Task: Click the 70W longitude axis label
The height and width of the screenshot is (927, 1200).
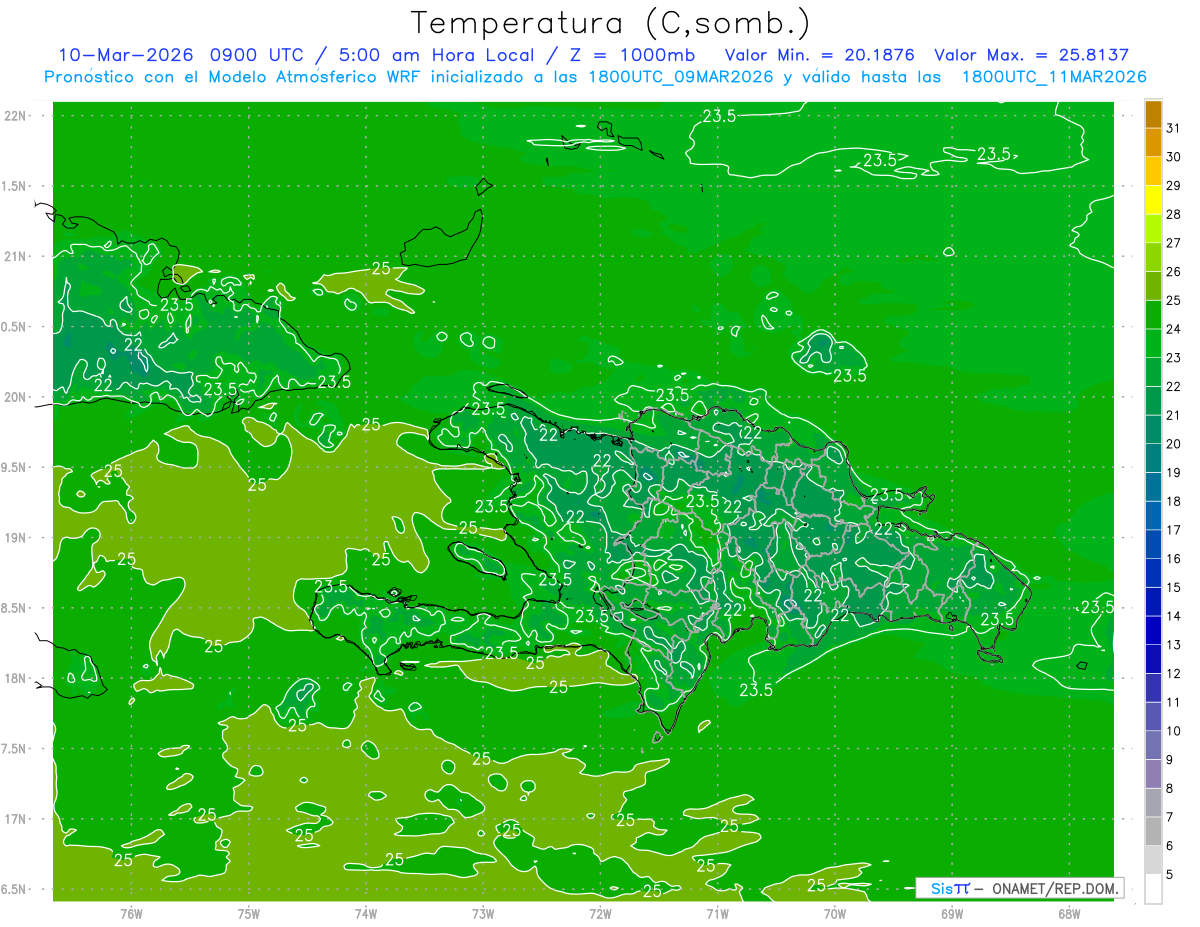Action: 835,914
